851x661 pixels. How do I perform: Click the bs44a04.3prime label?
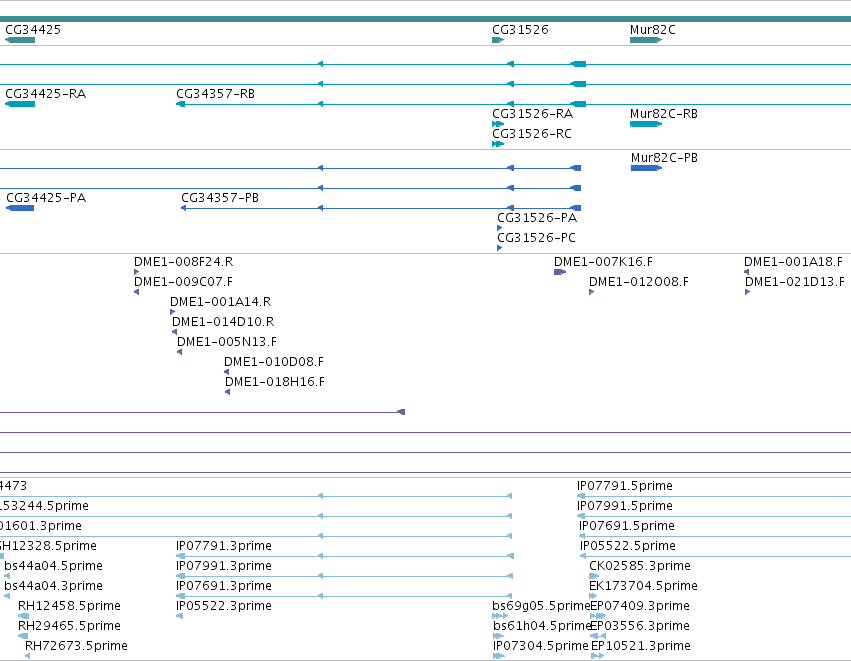tap(53, 586)
